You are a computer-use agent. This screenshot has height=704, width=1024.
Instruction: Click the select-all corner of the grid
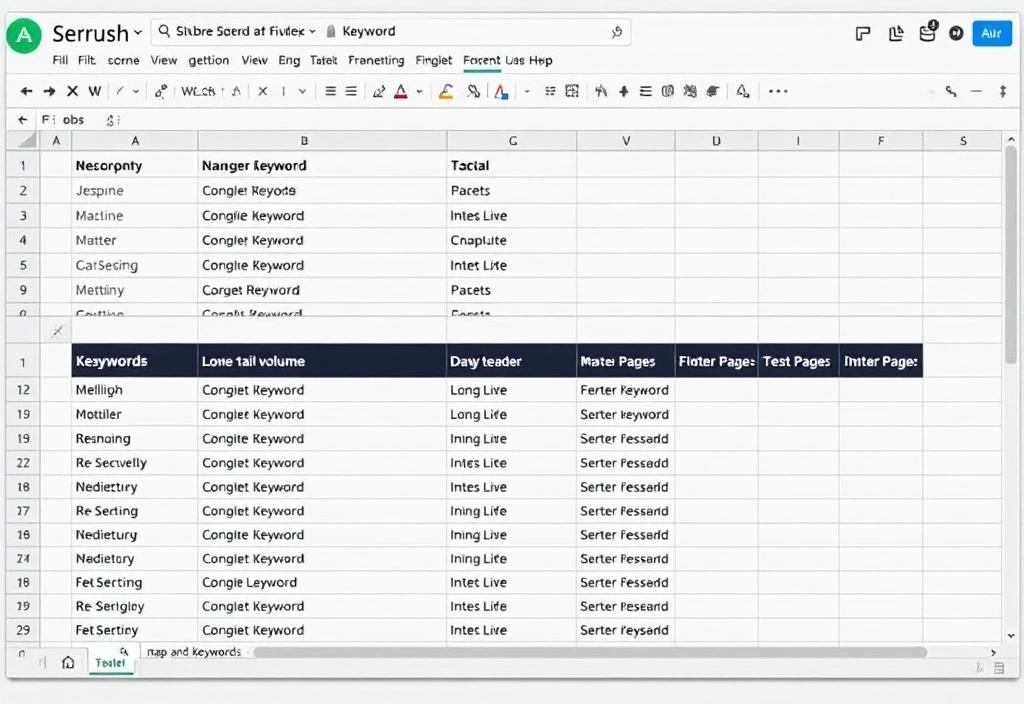pyautogui.click(x=23, y=140)
